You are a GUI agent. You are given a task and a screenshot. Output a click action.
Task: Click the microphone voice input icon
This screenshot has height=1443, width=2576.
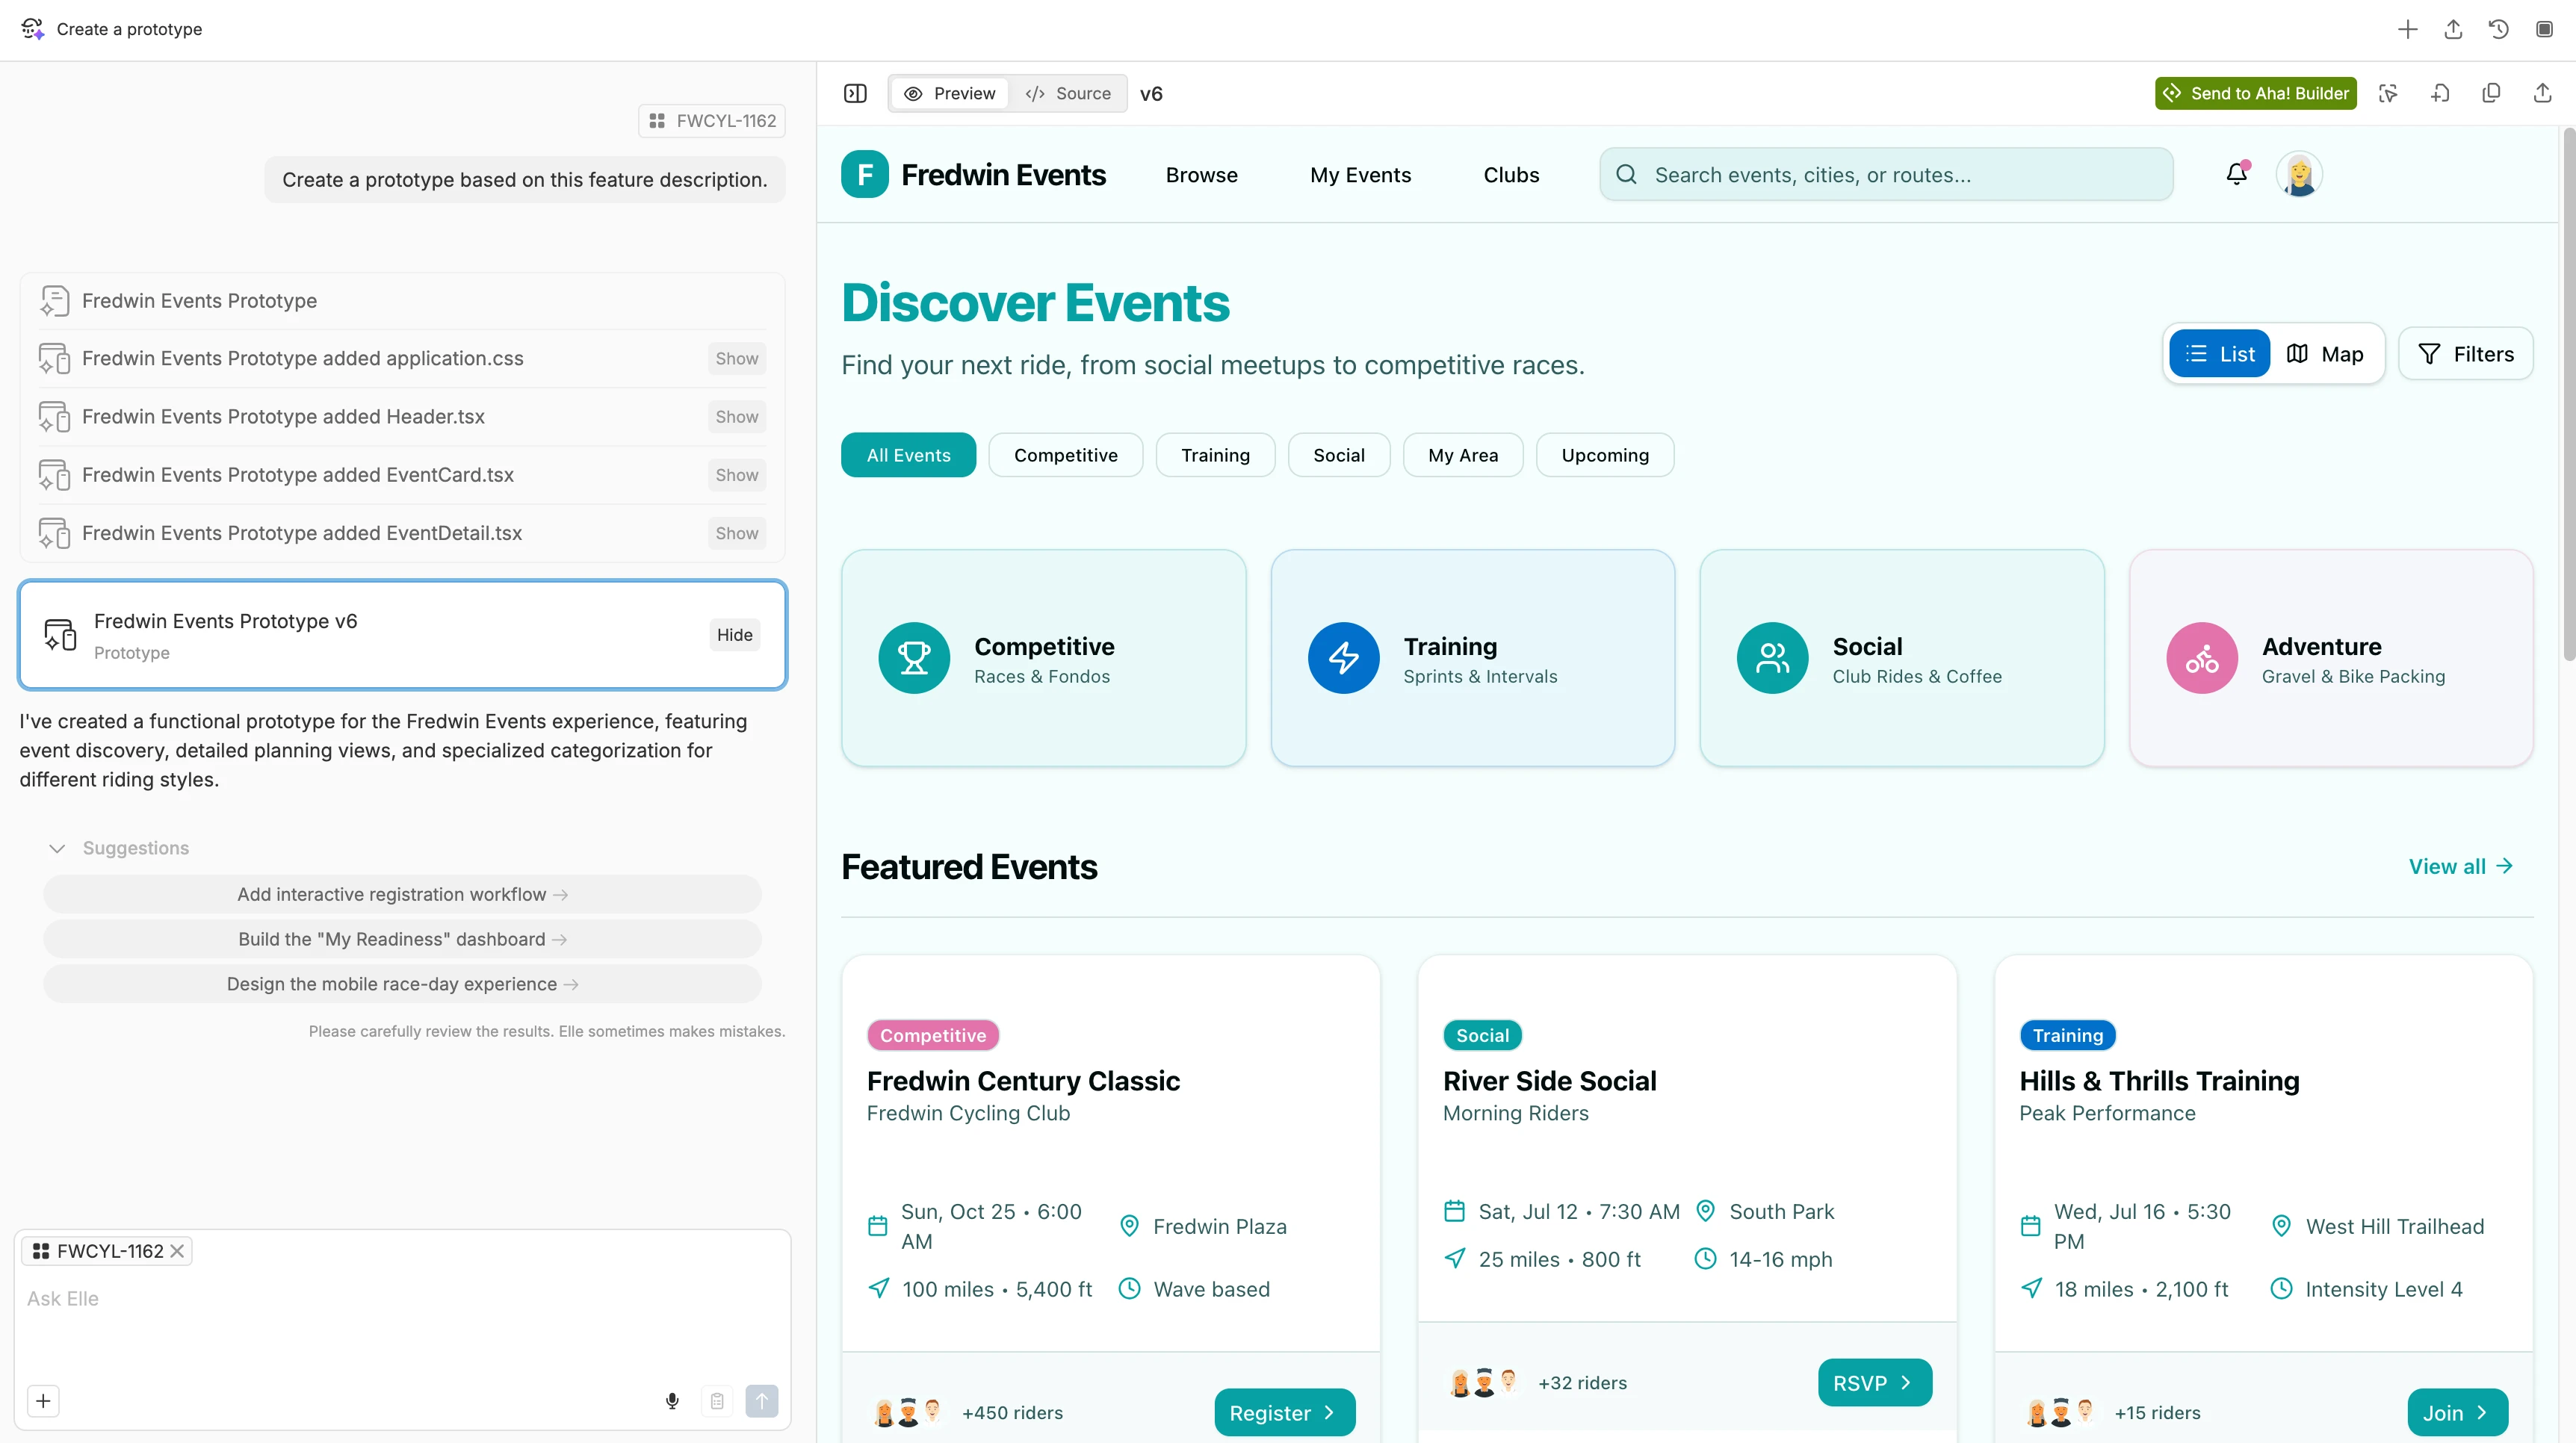click(x=672, y=1400)
